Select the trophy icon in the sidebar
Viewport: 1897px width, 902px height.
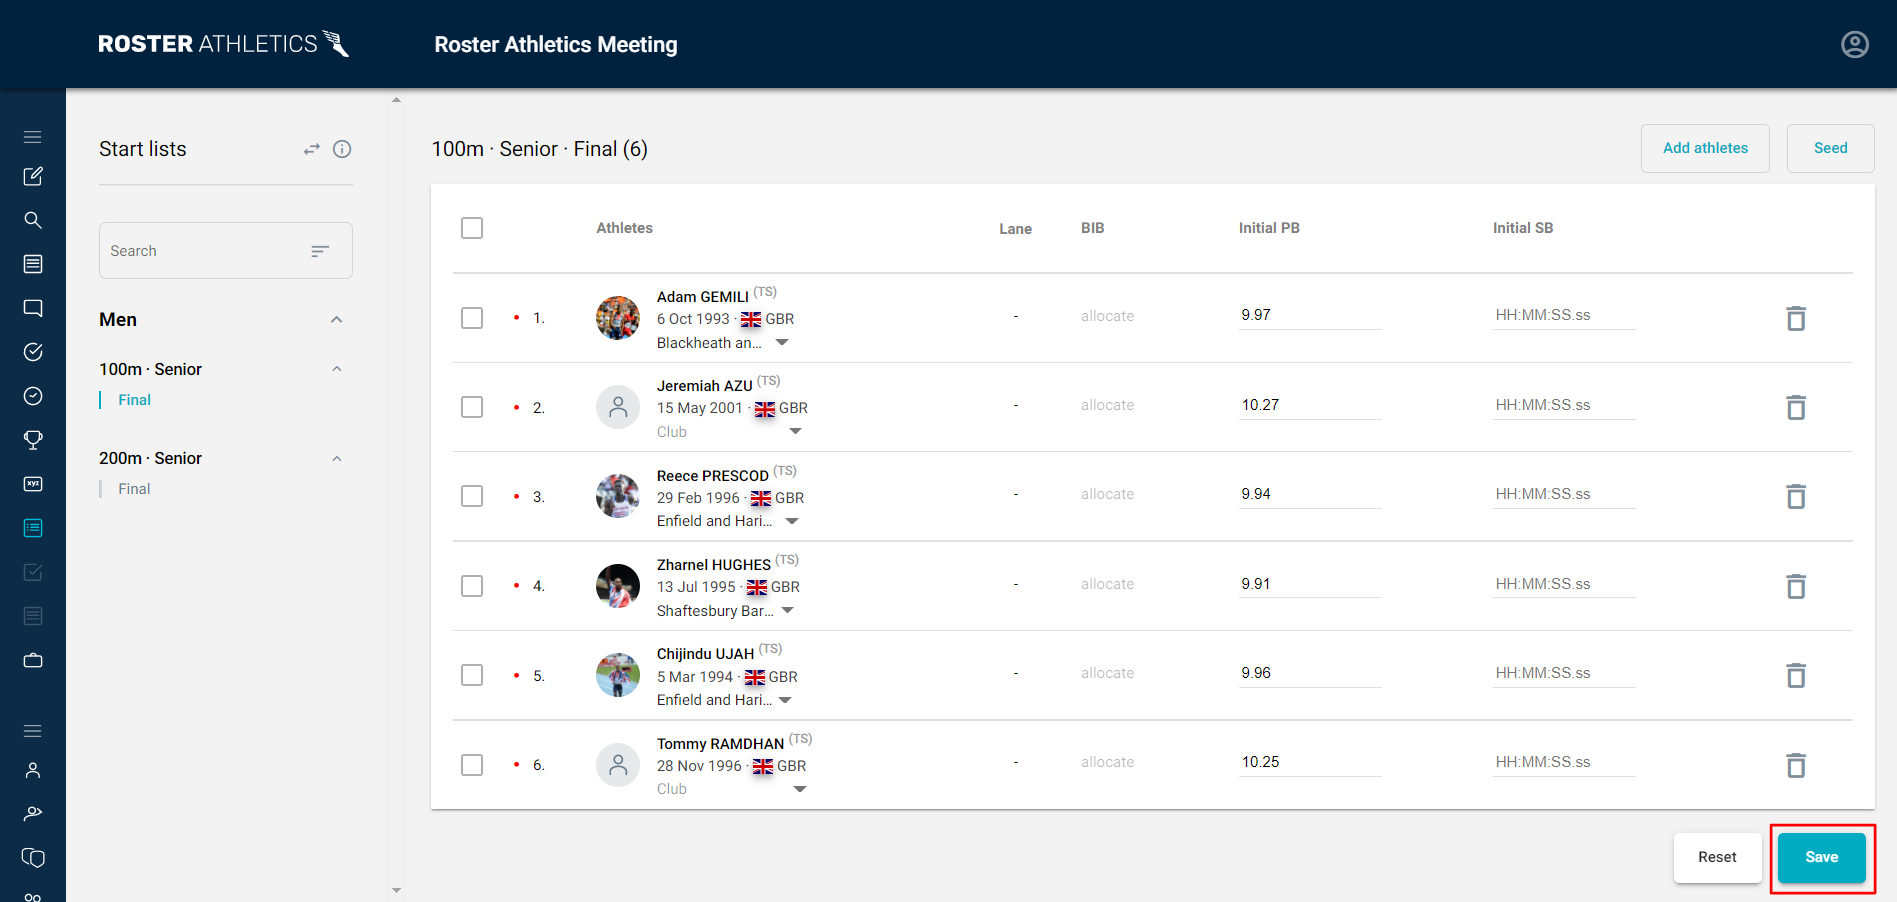[33, 439]
